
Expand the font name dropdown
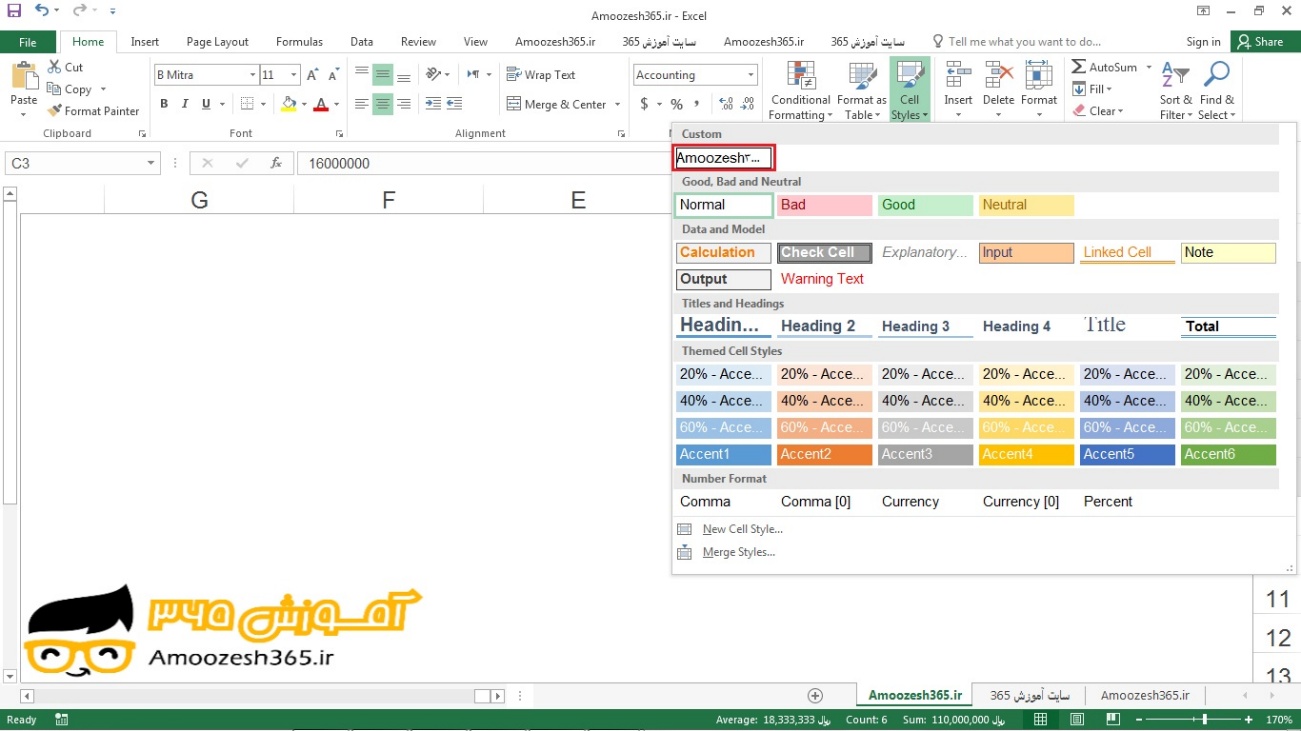coord(252,75)
